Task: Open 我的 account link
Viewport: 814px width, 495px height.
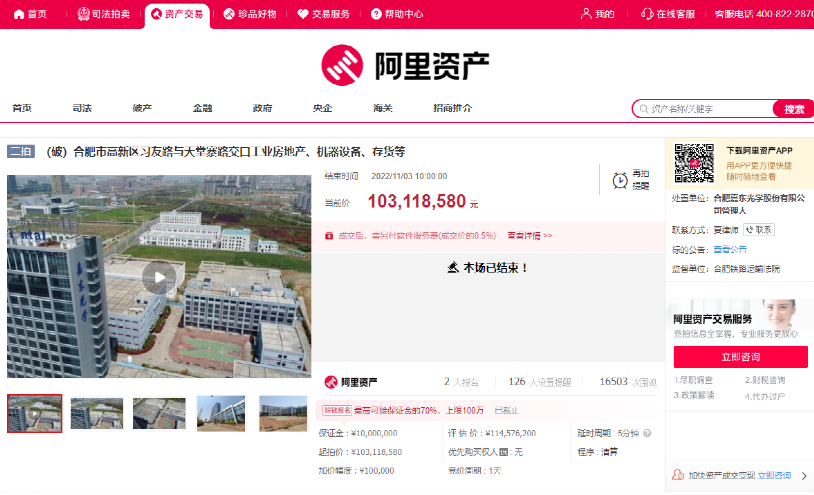Action: (x=598, y=14)
